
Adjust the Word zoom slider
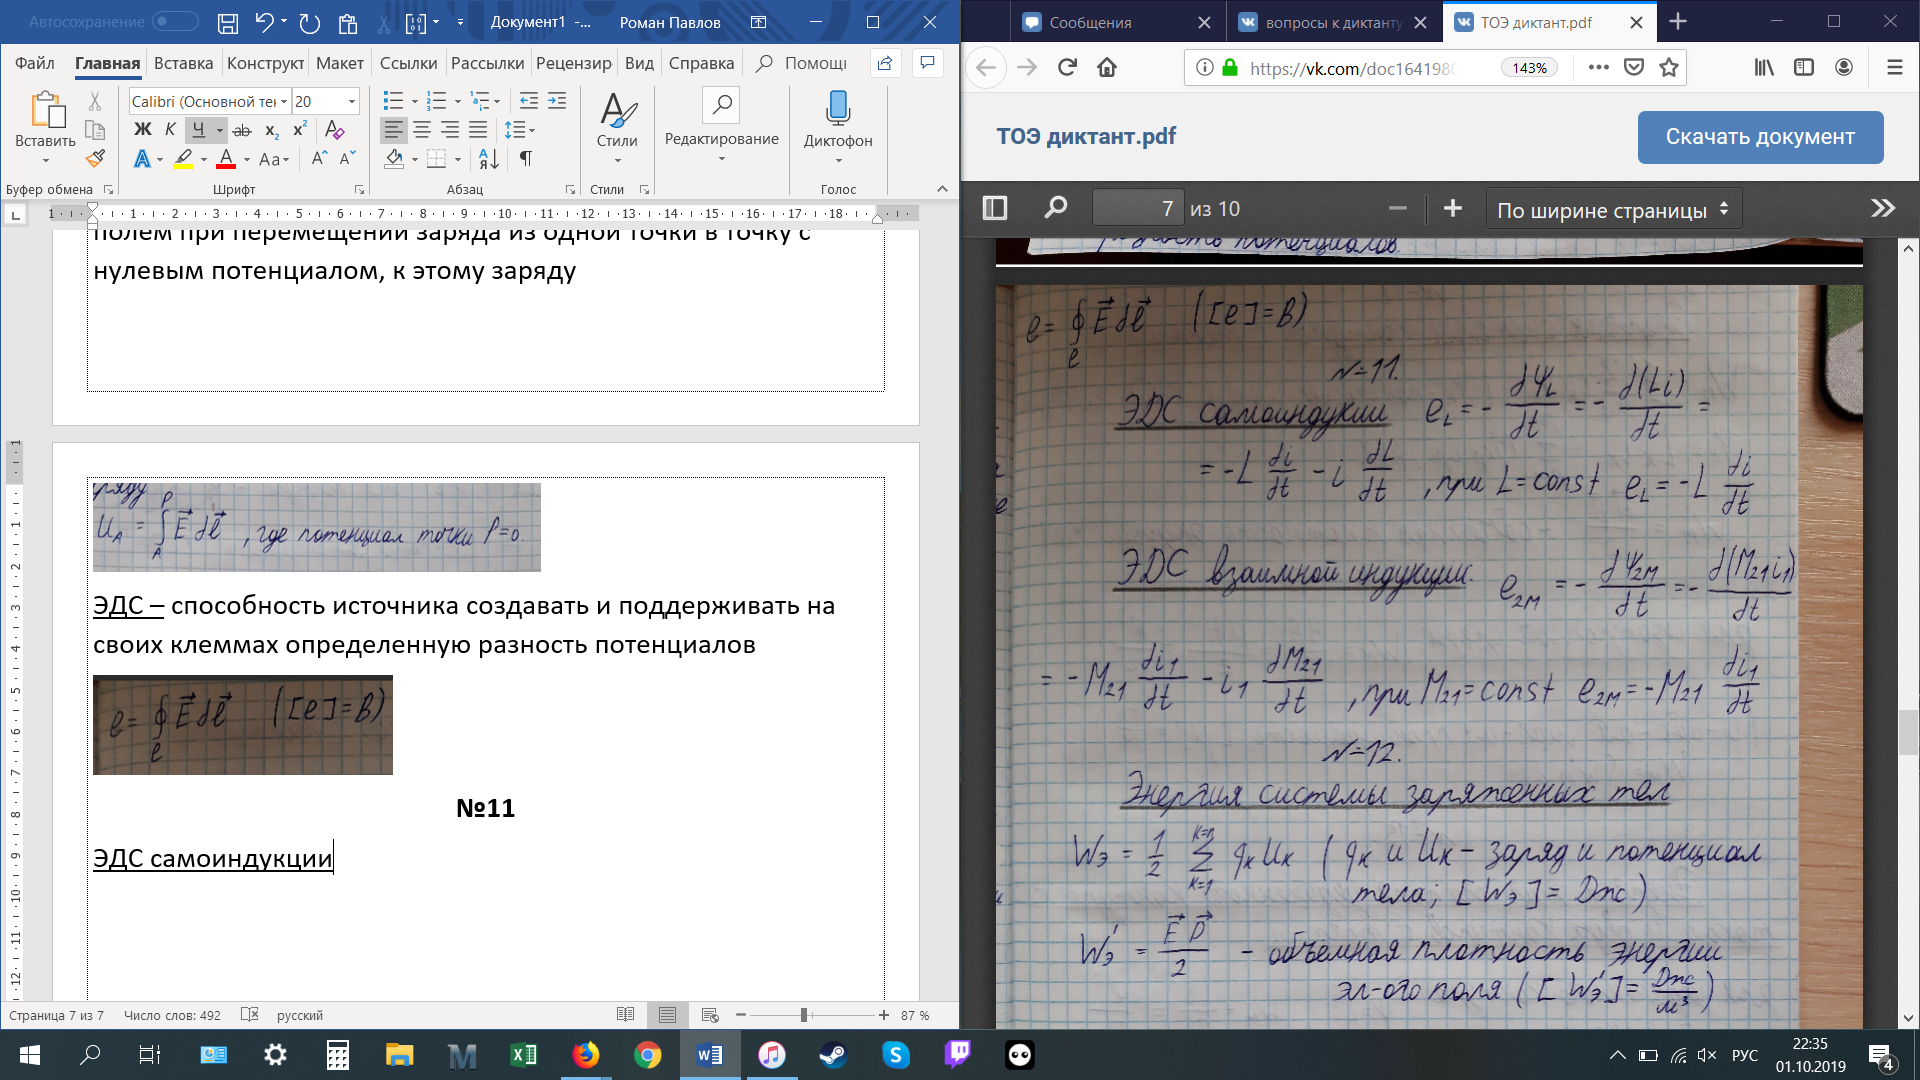[x=804, y=1015]
